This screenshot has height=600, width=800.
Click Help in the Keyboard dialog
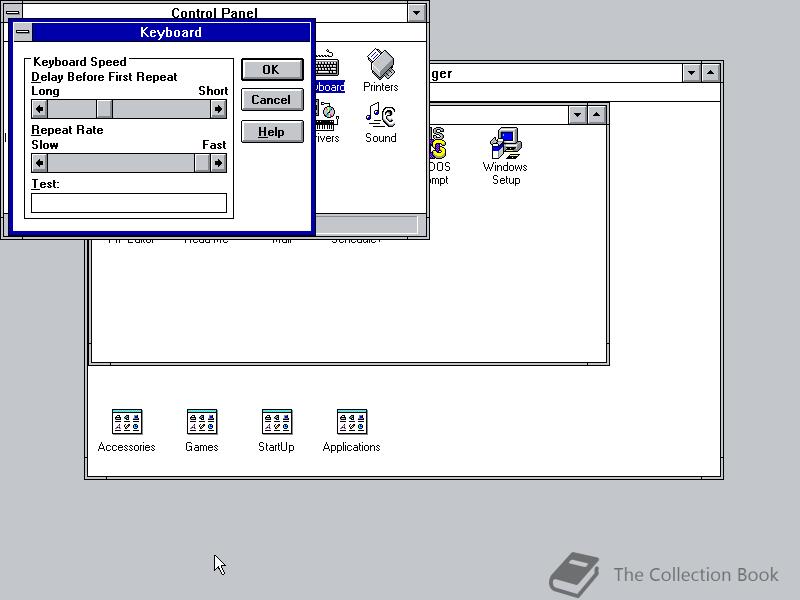tap(272, 132)
